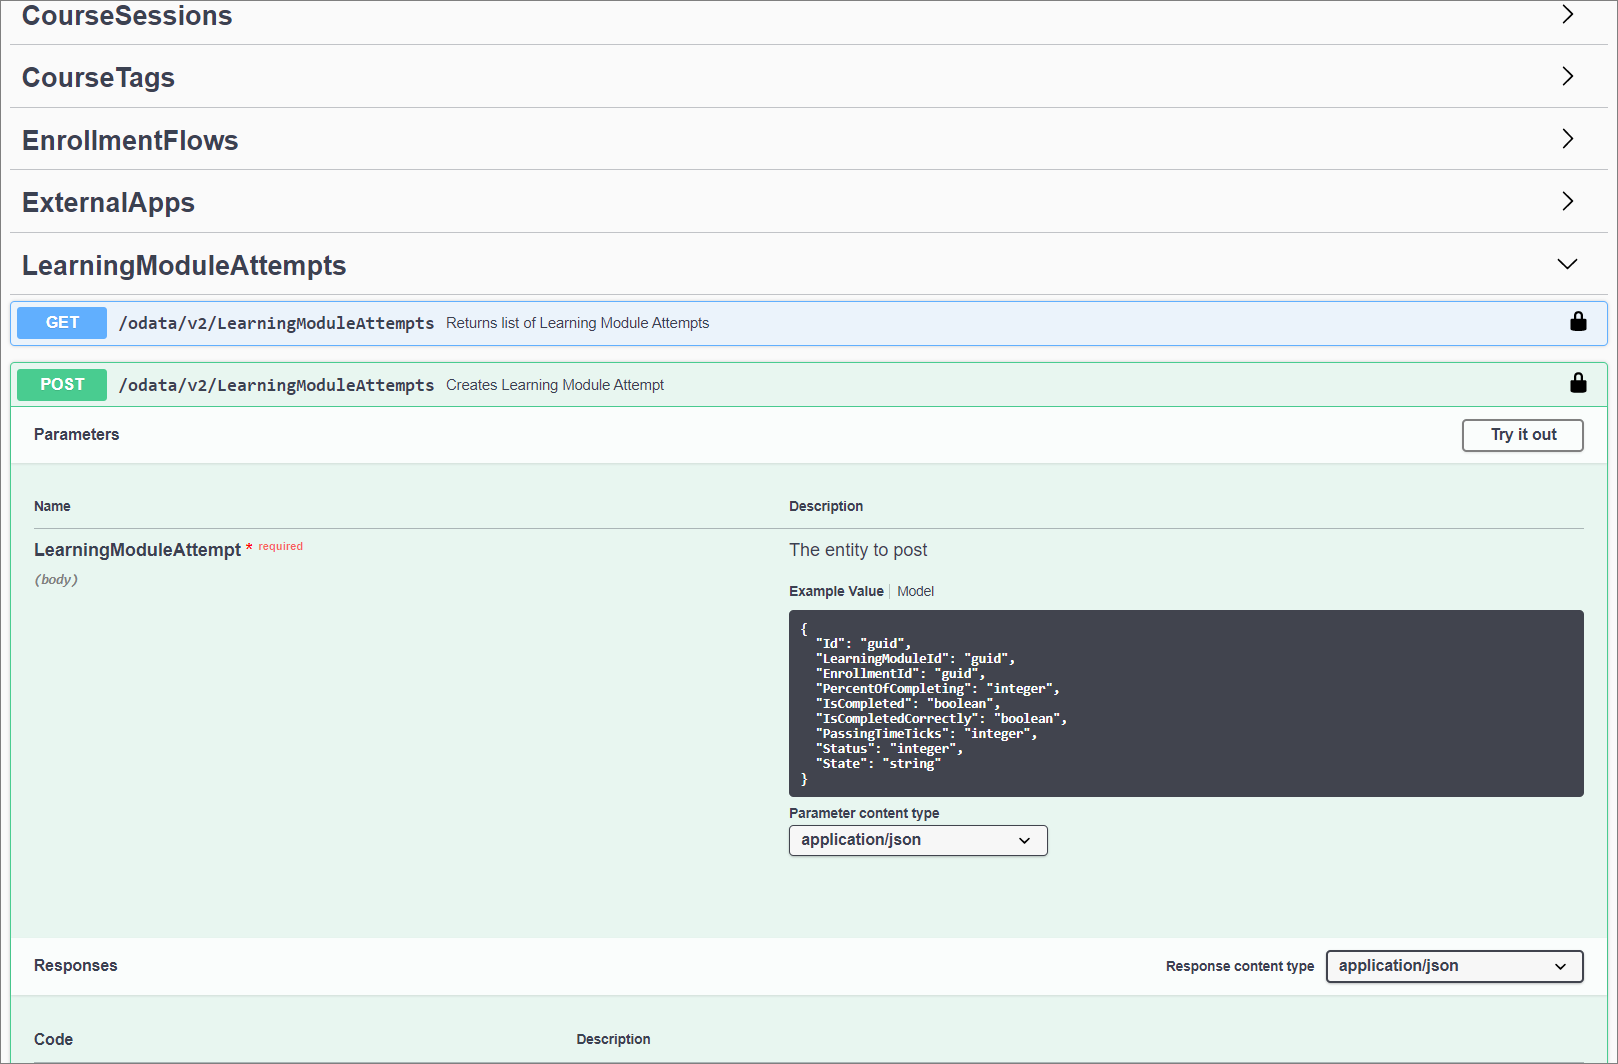This screenshot has height=1064, width=1618.
Task: Expand the CourseSessions section chevron
Action: [x=1567, y=15]
